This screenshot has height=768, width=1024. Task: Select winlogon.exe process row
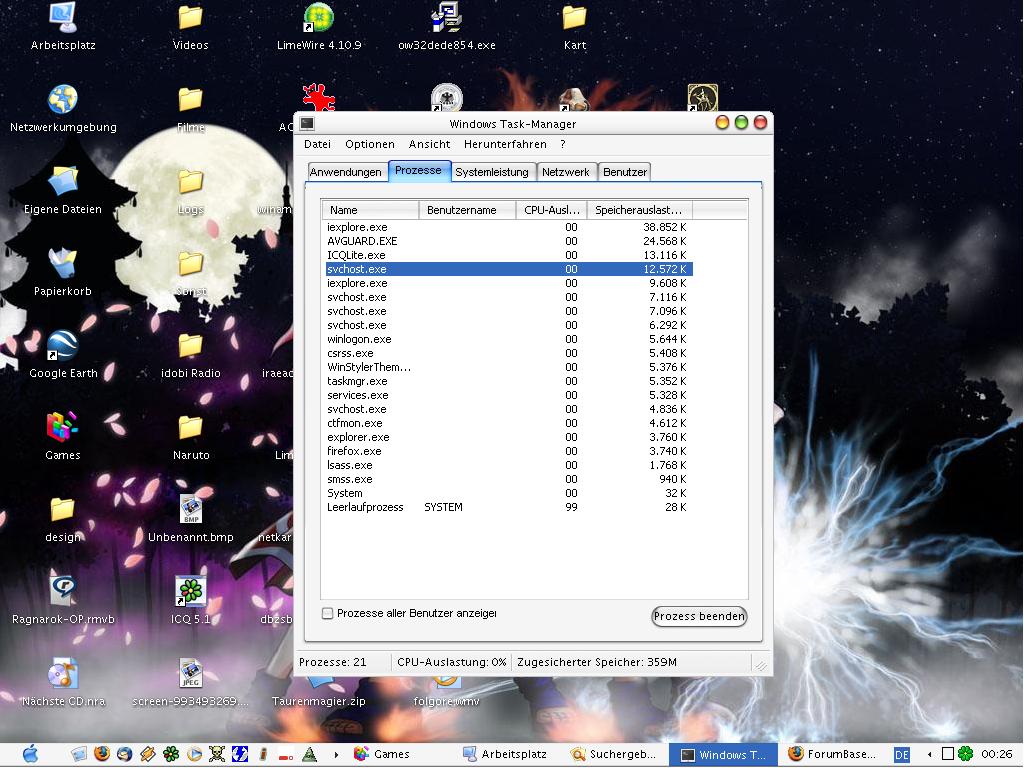pyautogui.click(x=509, y=339)
